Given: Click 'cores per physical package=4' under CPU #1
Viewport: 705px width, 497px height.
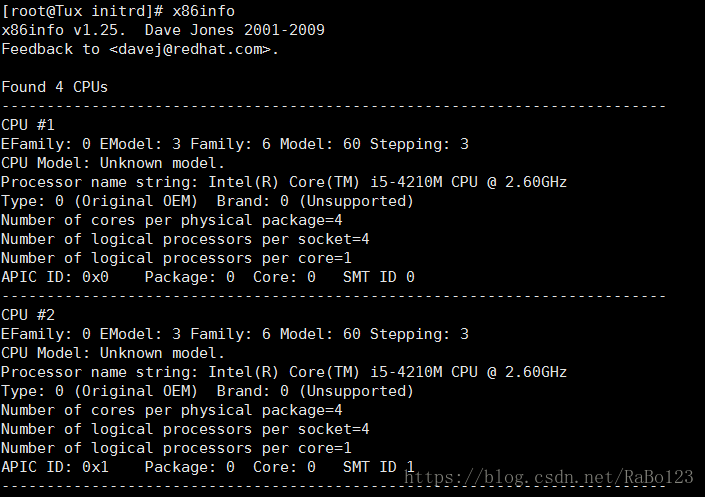Looking at the screenshot, I should tap(217, 220).
